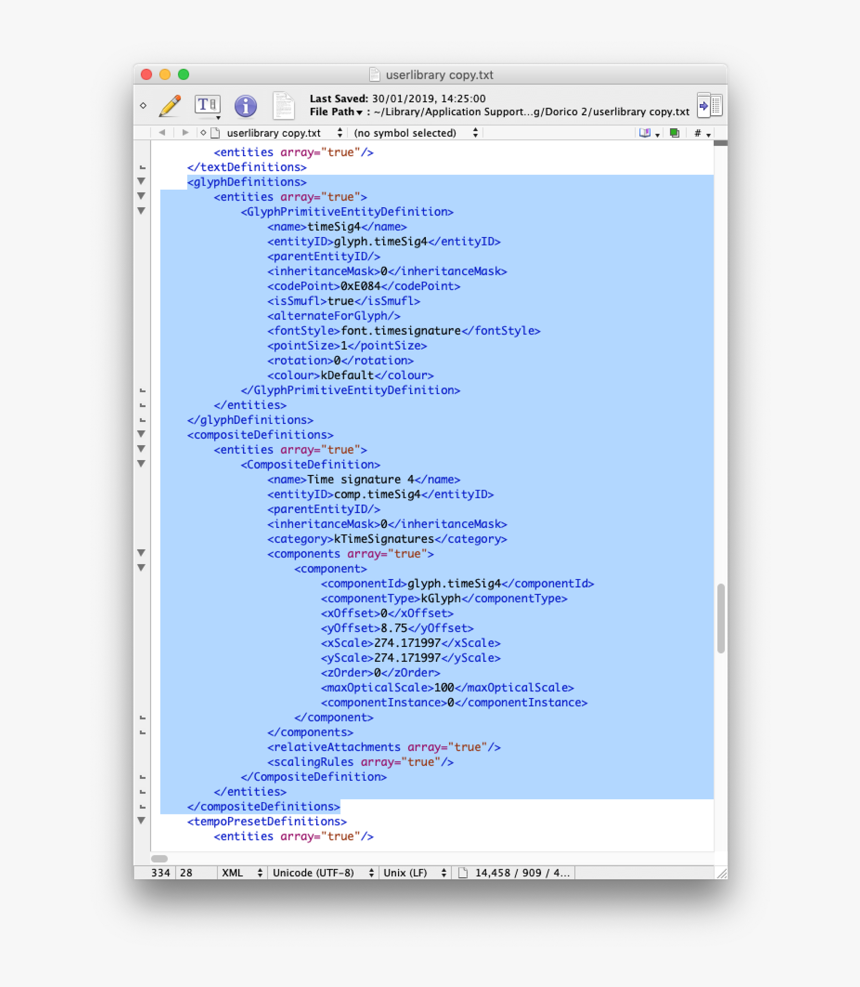Image resolution: width=860 pixels, height=987 pixels.
Task: Open the Unicode (UTF-8) encoding dropdown
Action: 322,872
